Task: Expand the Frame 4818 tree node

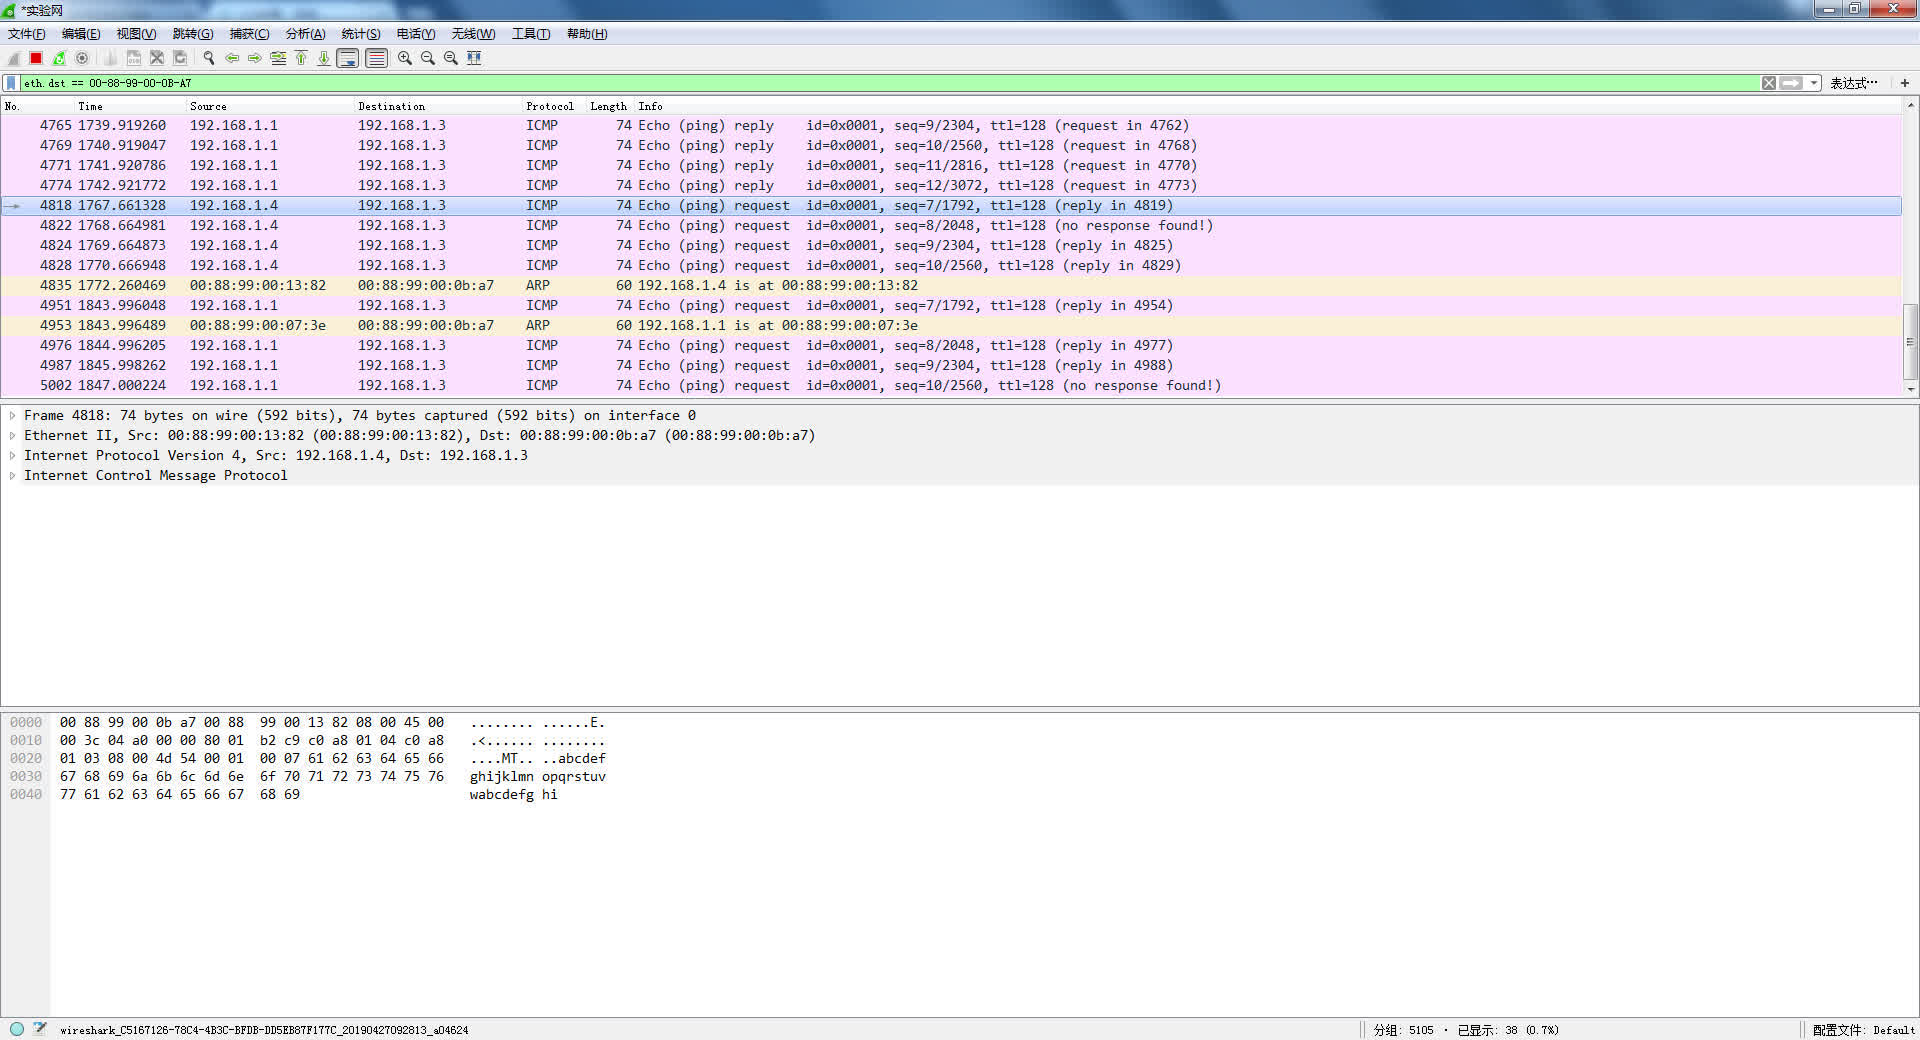Action: click(x=12, y=416)
